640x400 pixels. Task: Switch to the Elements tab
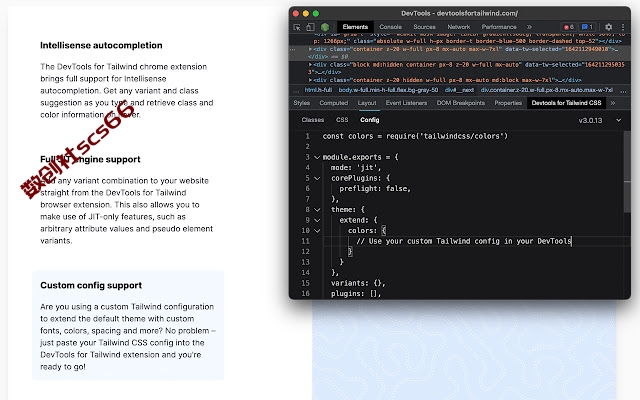tap(355, 27)
